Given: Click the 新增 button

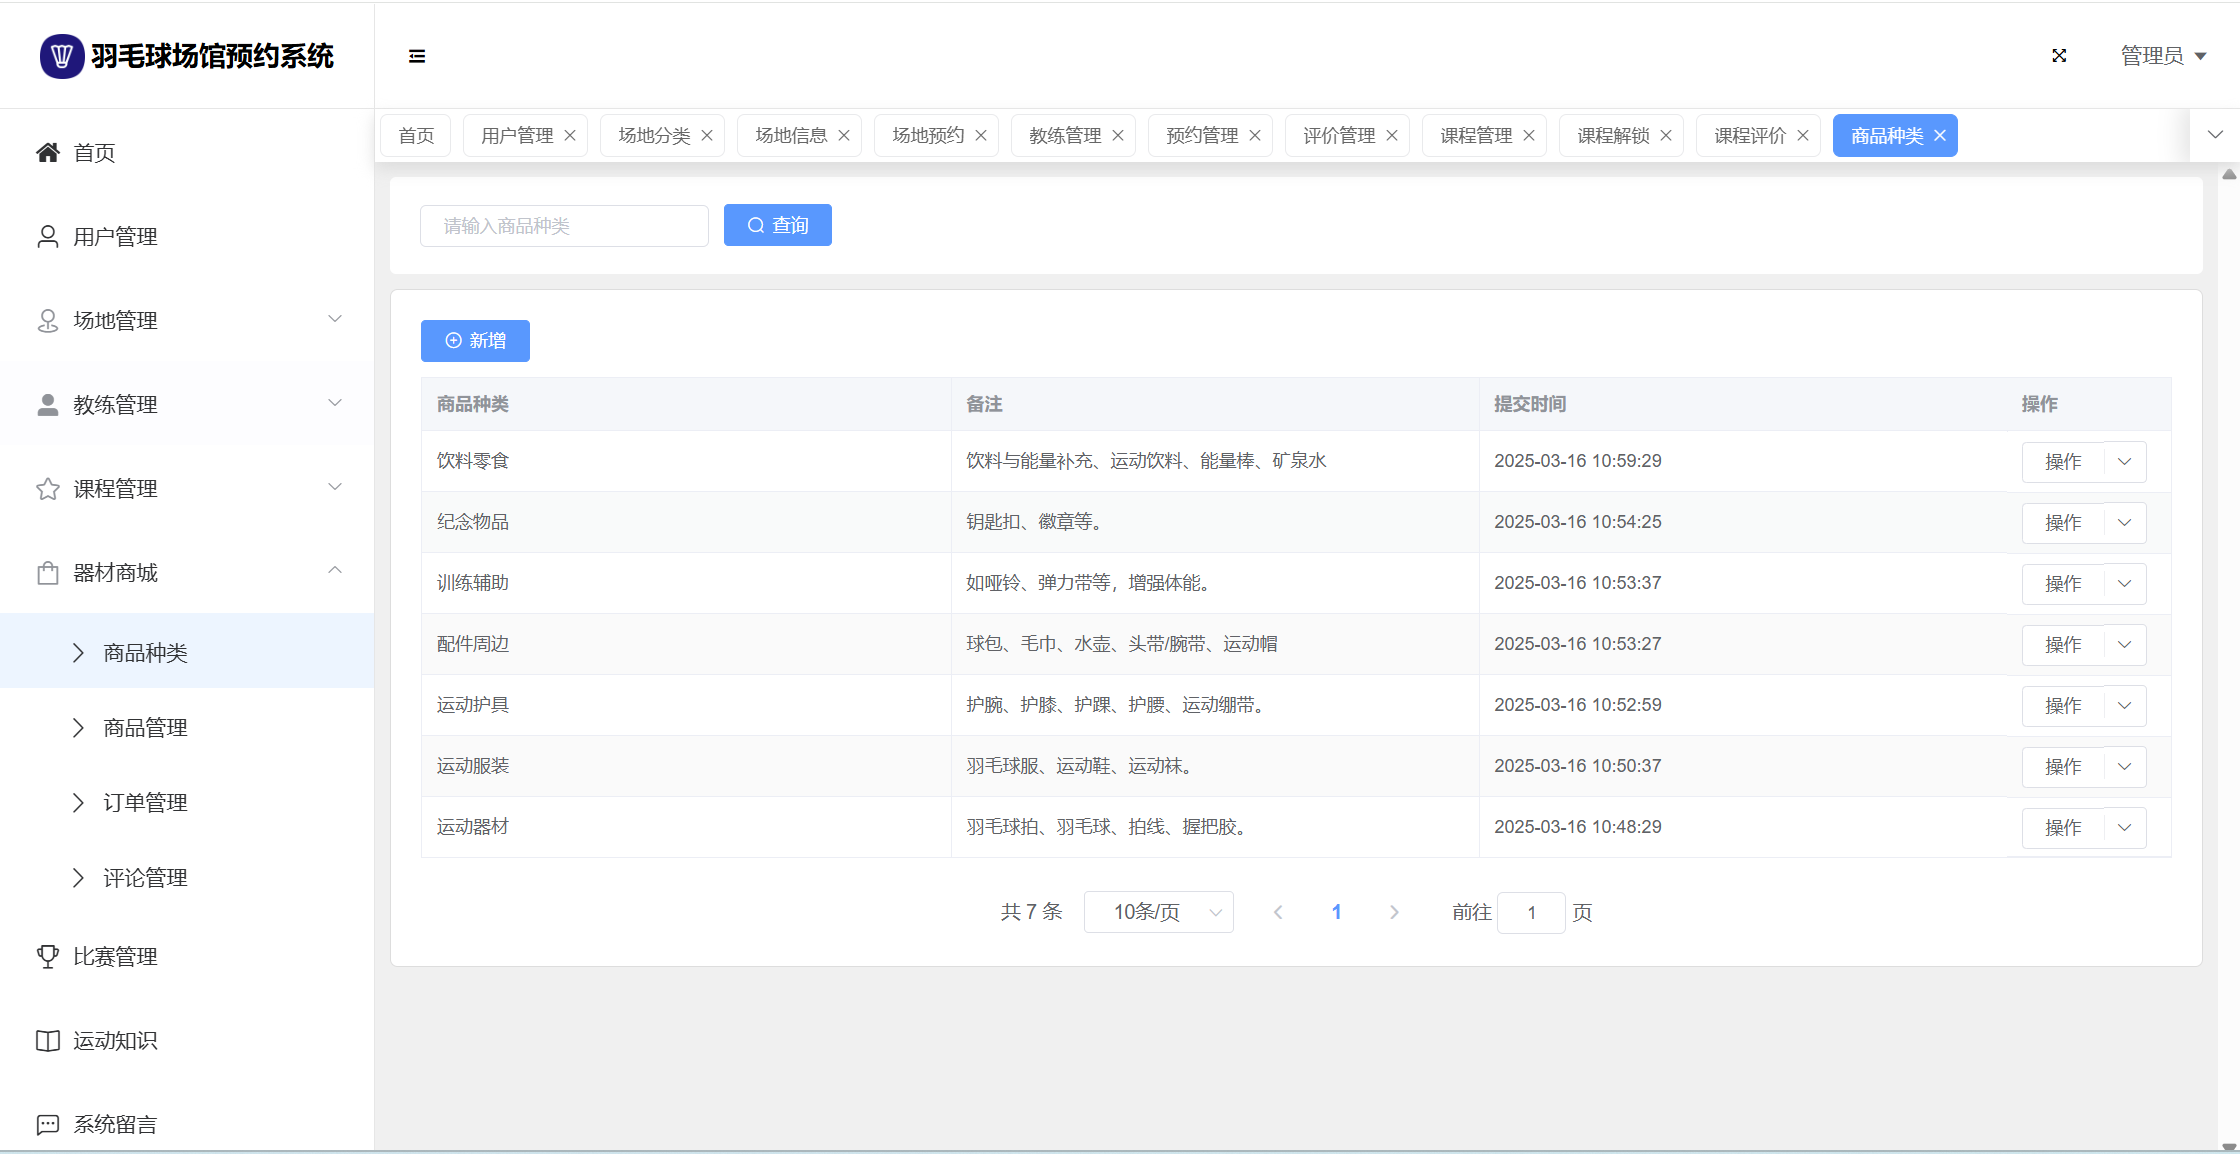Looking at the screenshot, I should 475,341.
